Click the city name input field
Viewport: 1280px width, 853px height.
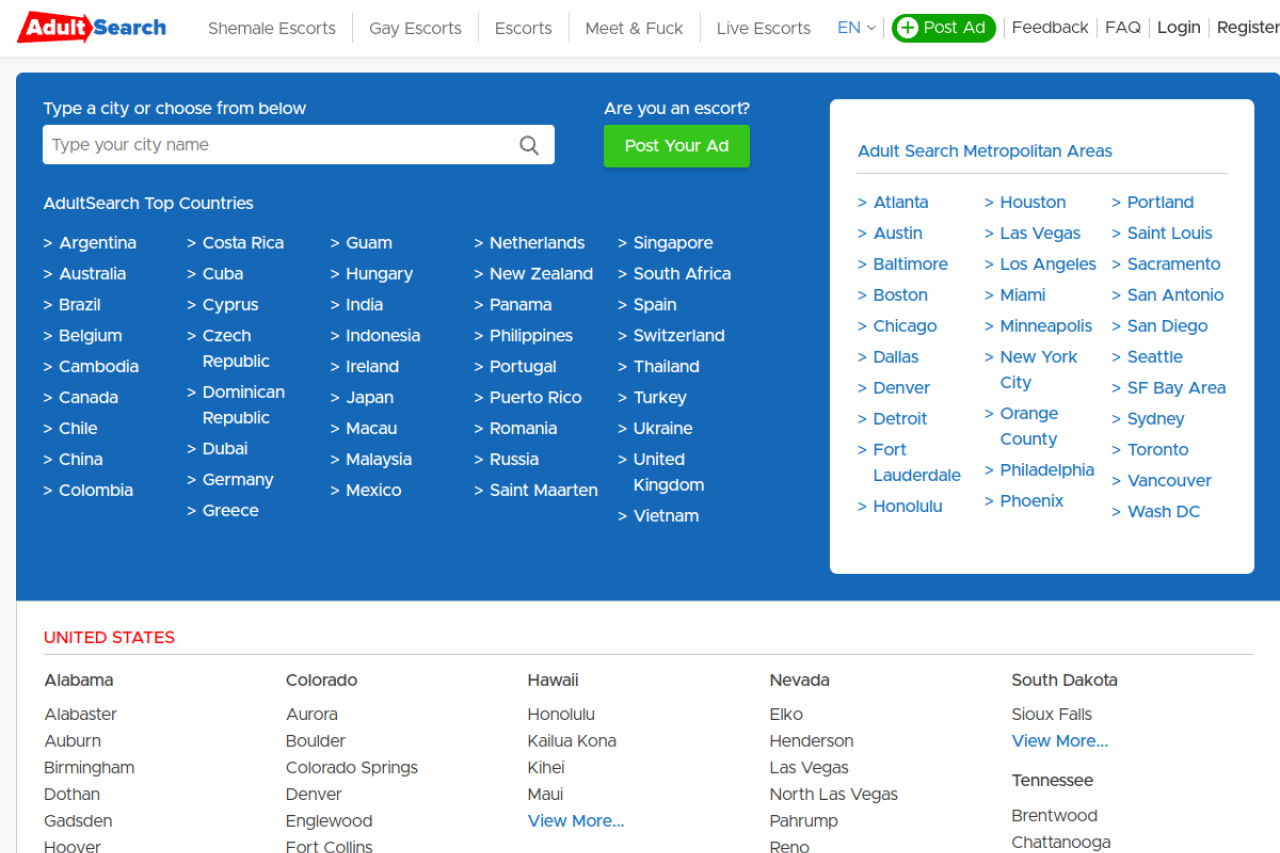(280, 145)
